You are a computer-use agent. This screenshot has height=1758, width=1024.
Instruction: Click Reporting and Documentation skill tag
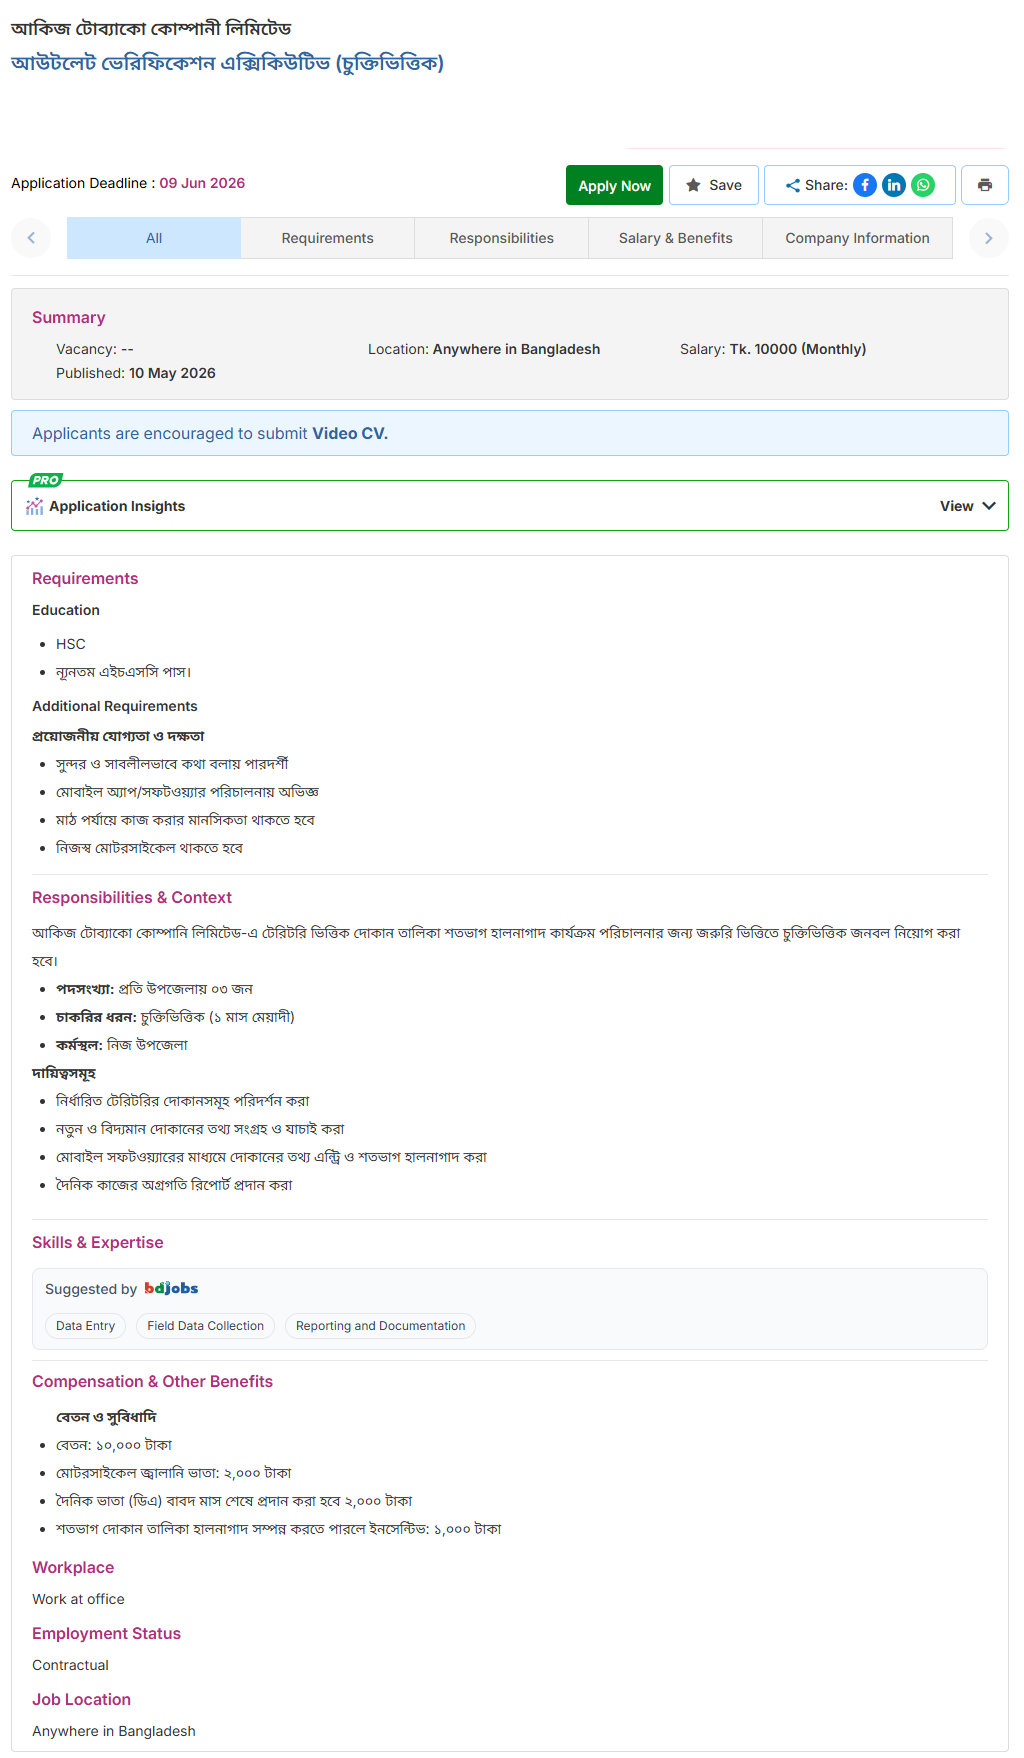[x=381, y=1326]
